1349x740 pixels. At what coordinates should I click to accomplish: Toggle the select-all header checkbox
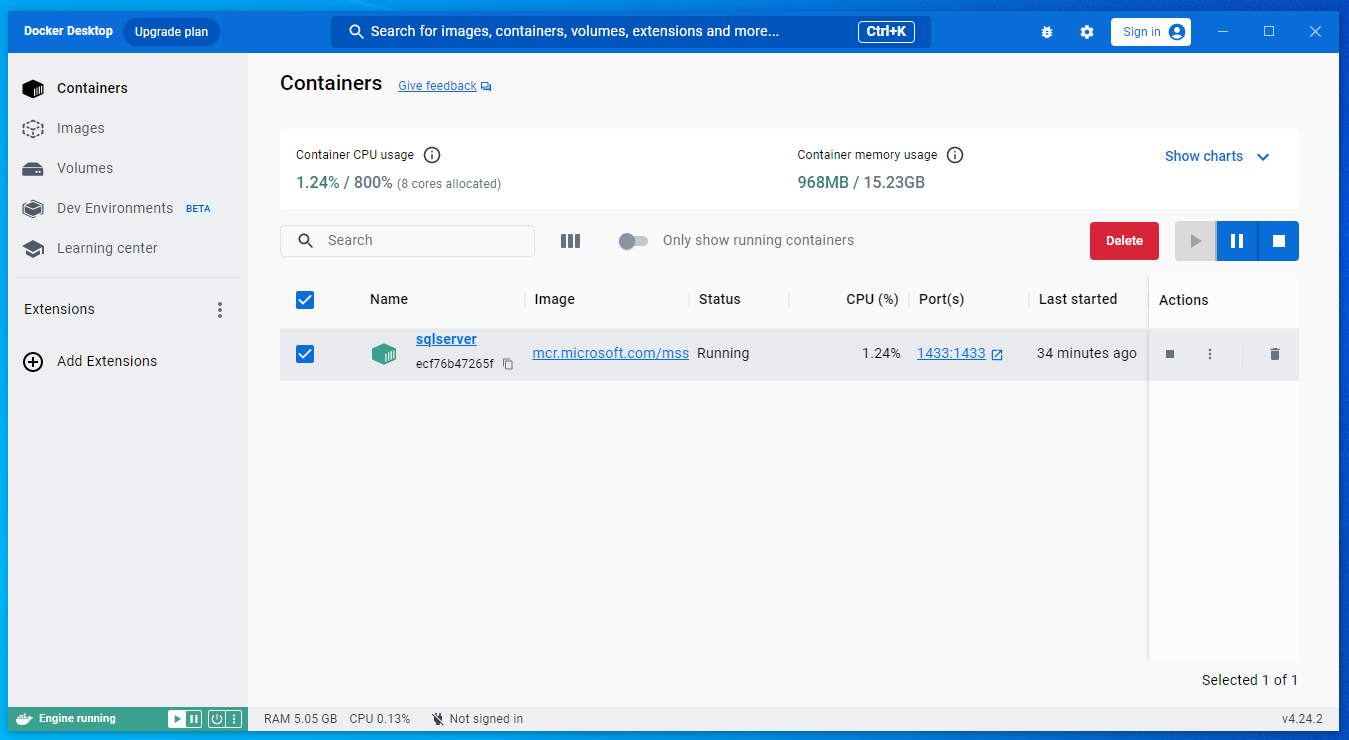(x=305, y=300)
